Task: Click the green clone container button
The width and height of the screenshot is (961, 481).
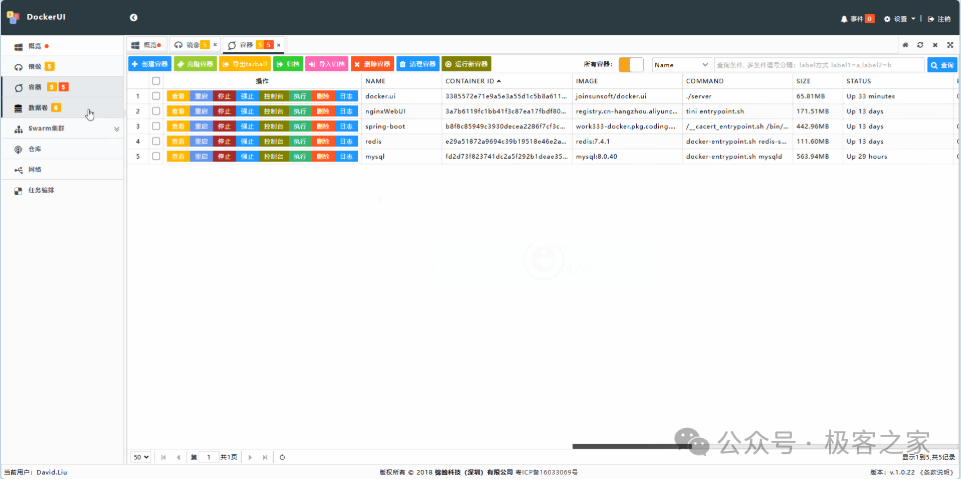Action: click(196, 64)
